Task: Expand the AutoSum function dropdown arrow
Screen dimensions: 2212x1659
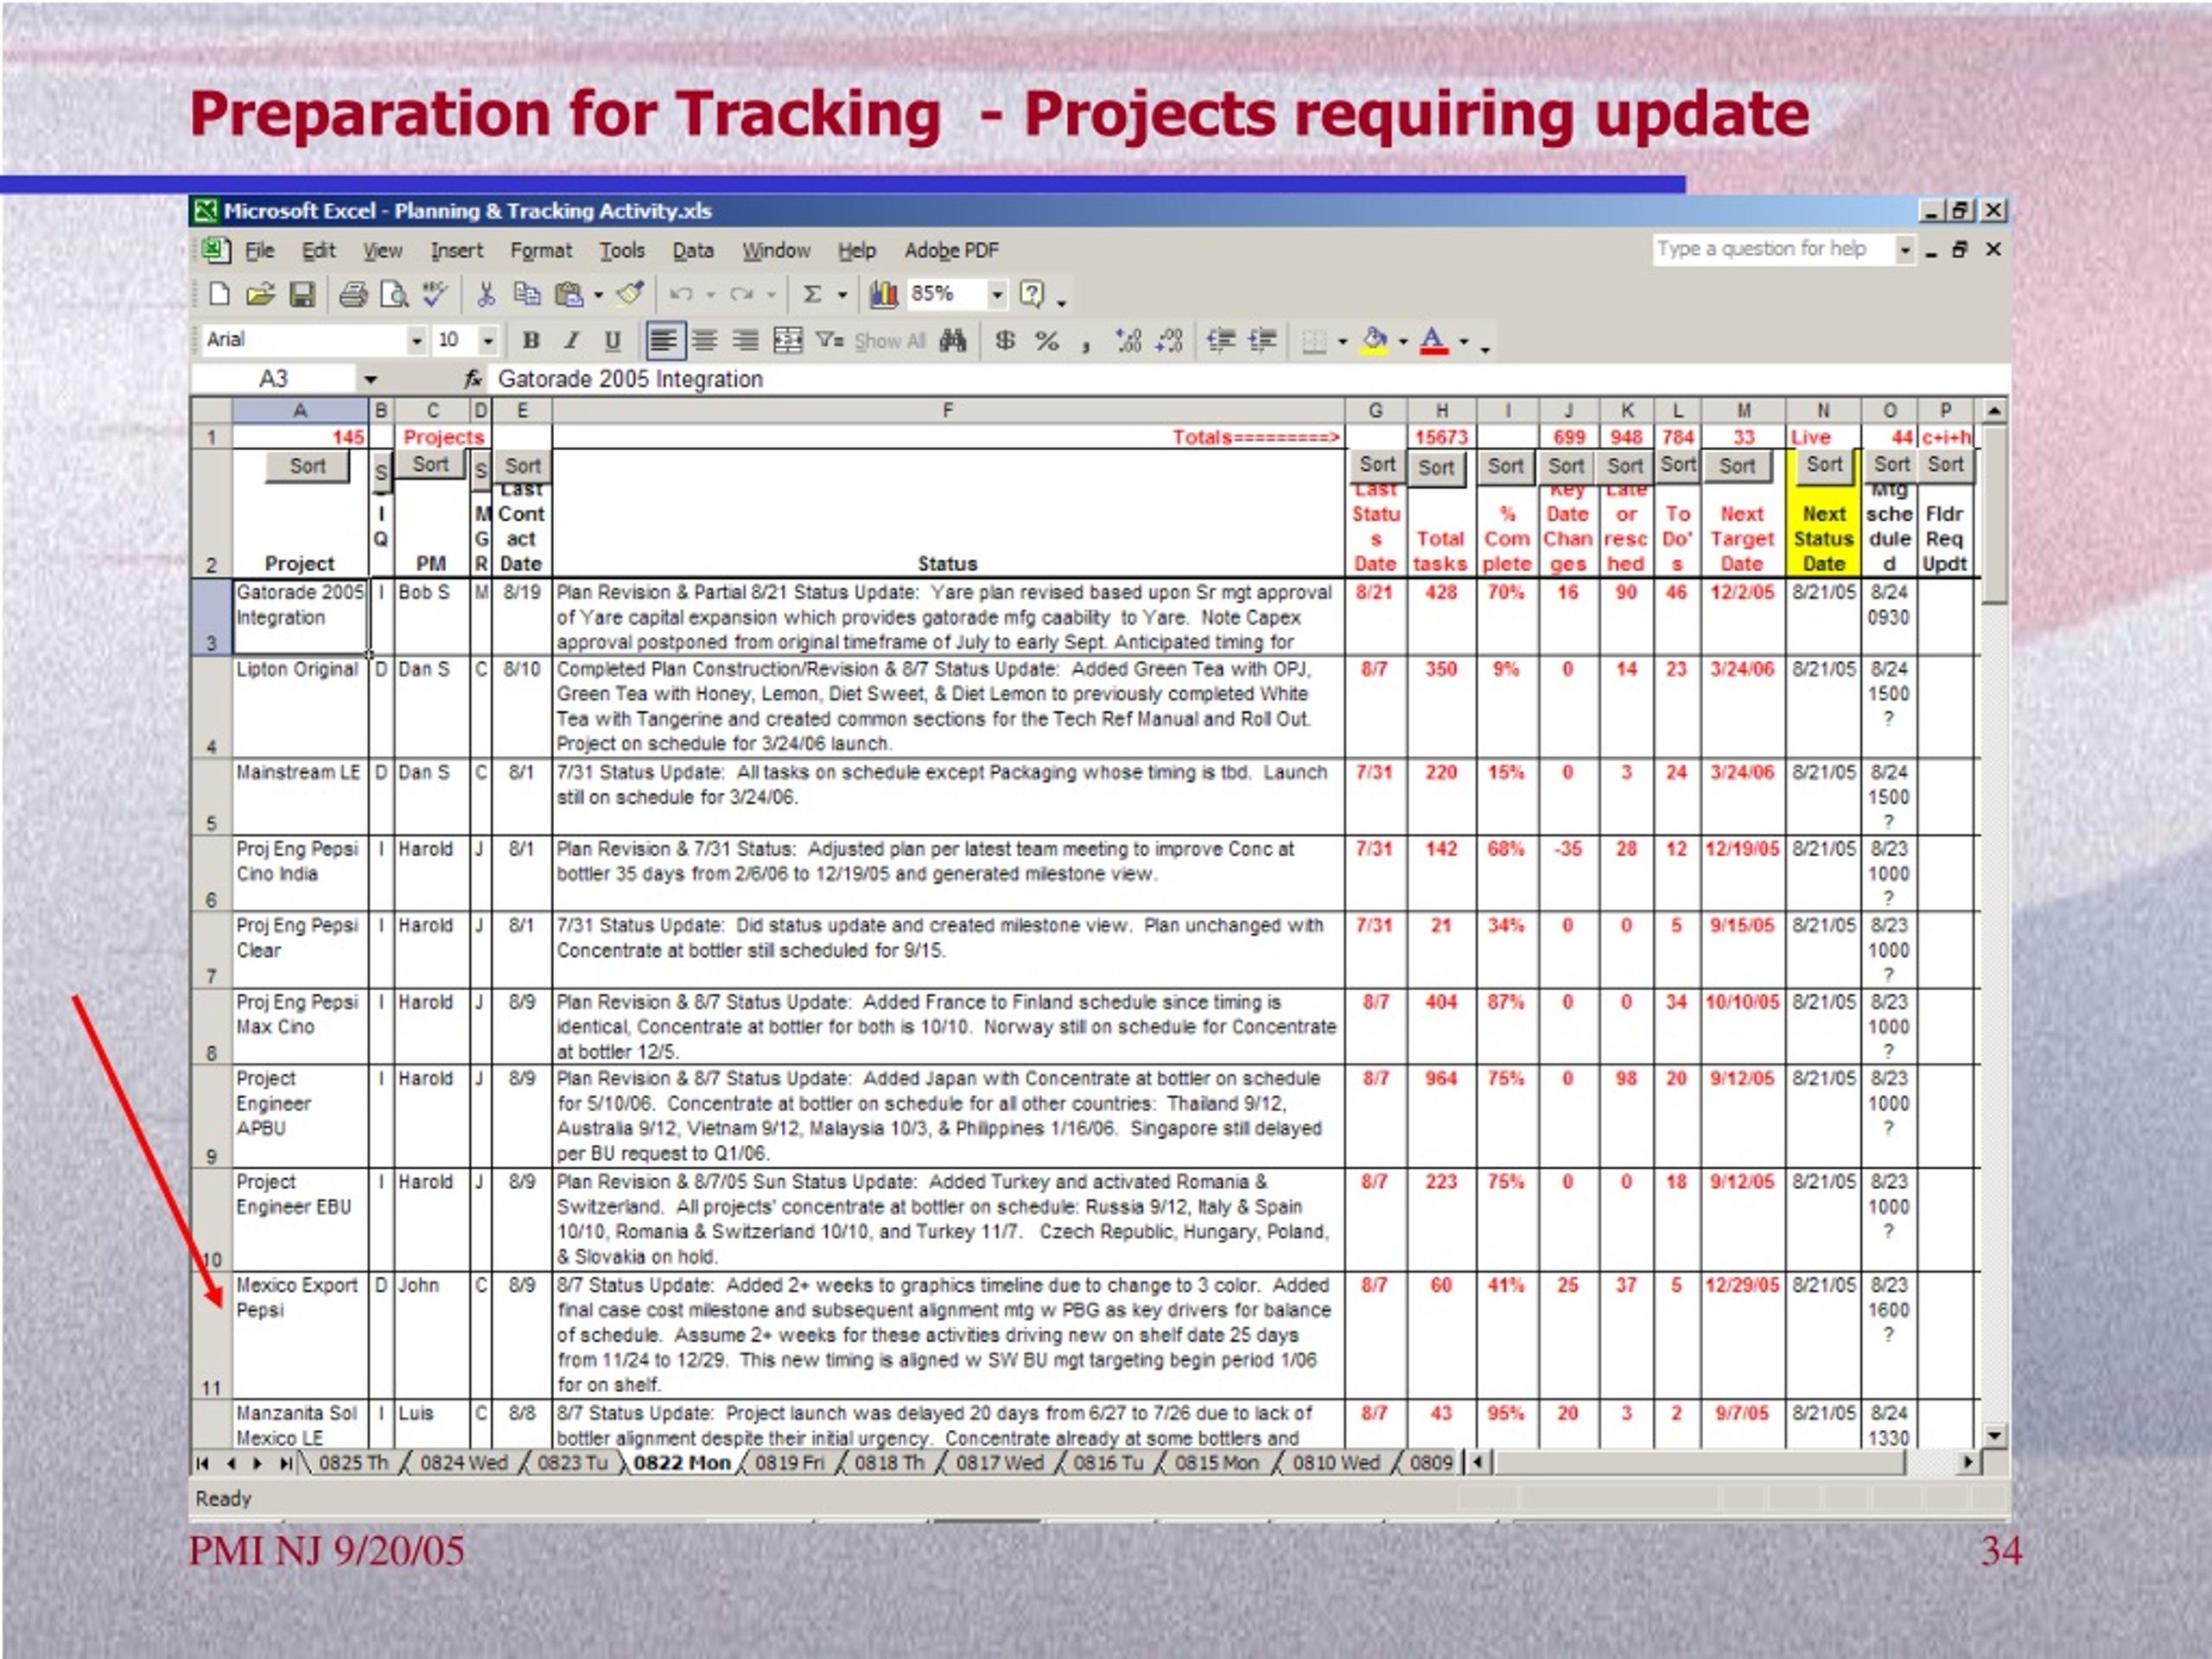Action: point(842,294)
